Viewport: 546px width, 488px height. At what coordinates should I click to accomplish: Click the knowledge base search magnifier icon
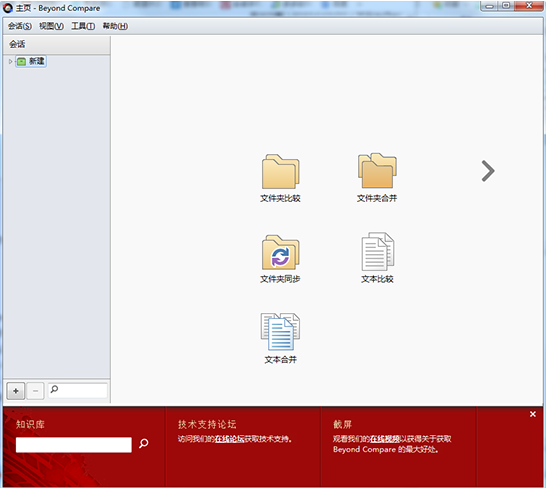[143, 443]
